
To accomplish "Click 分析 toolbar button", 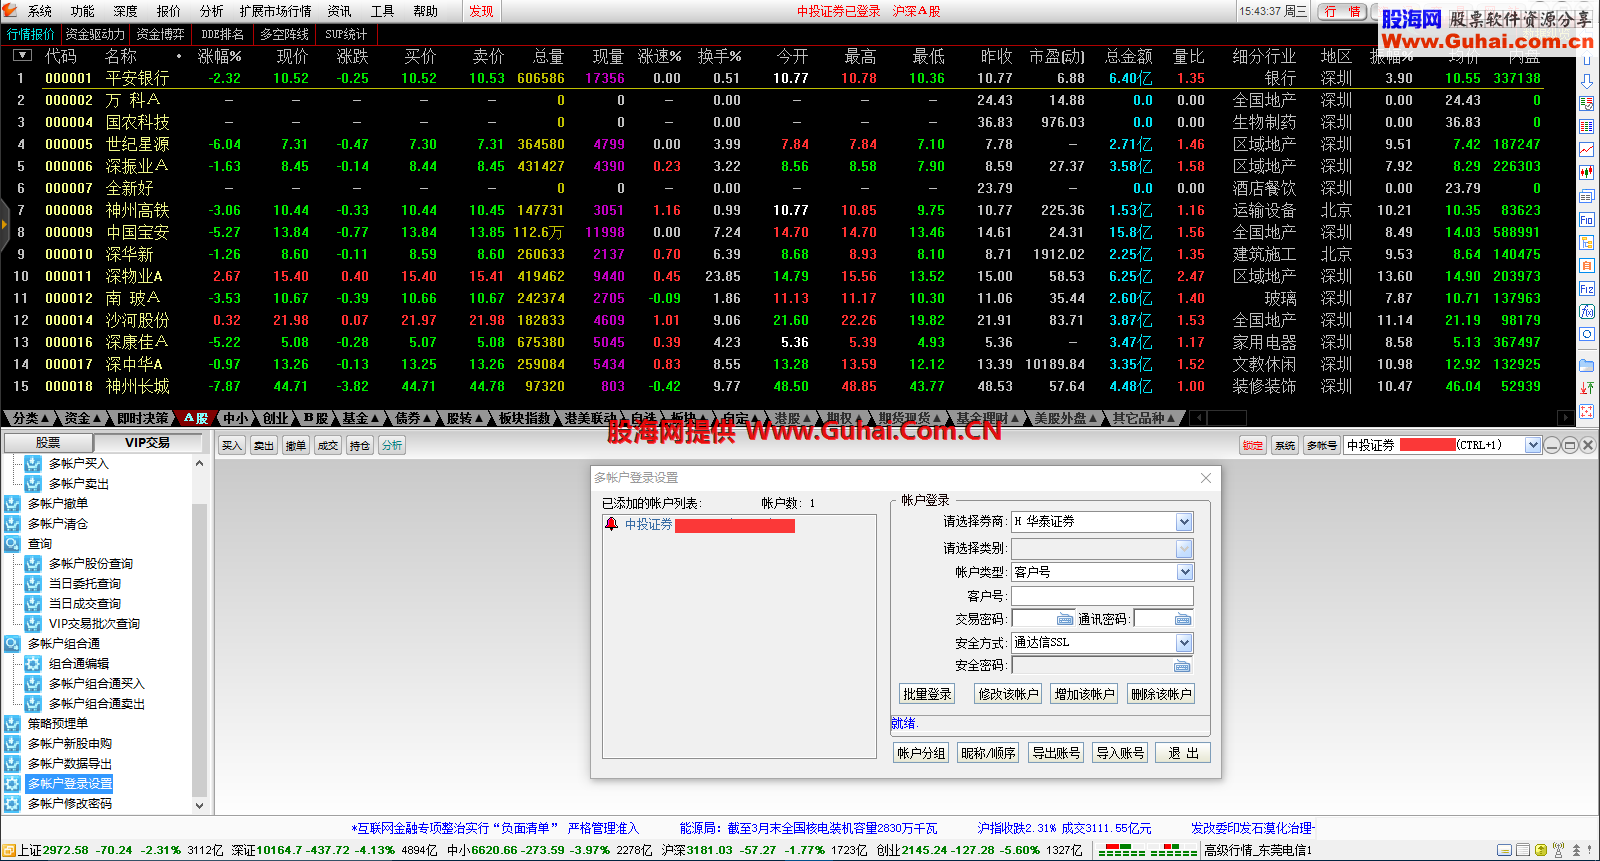I will point(392,445).
